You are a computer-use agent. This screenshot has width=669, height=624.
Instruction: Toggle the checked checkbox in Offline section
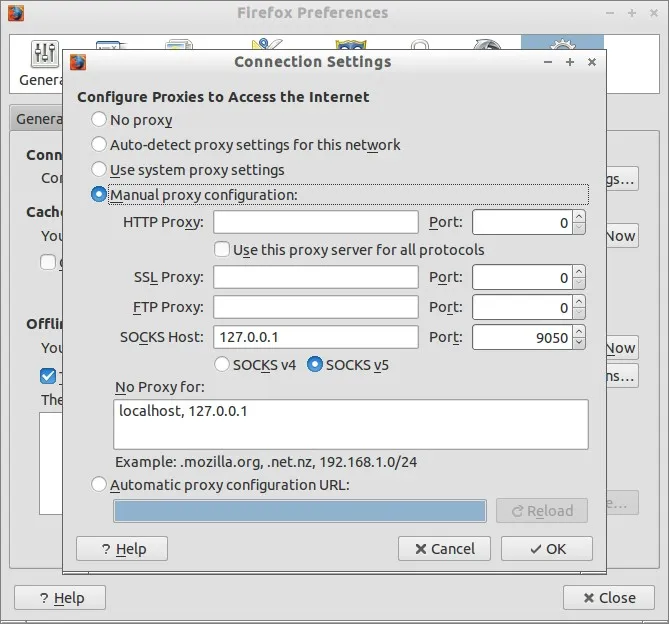48,376
